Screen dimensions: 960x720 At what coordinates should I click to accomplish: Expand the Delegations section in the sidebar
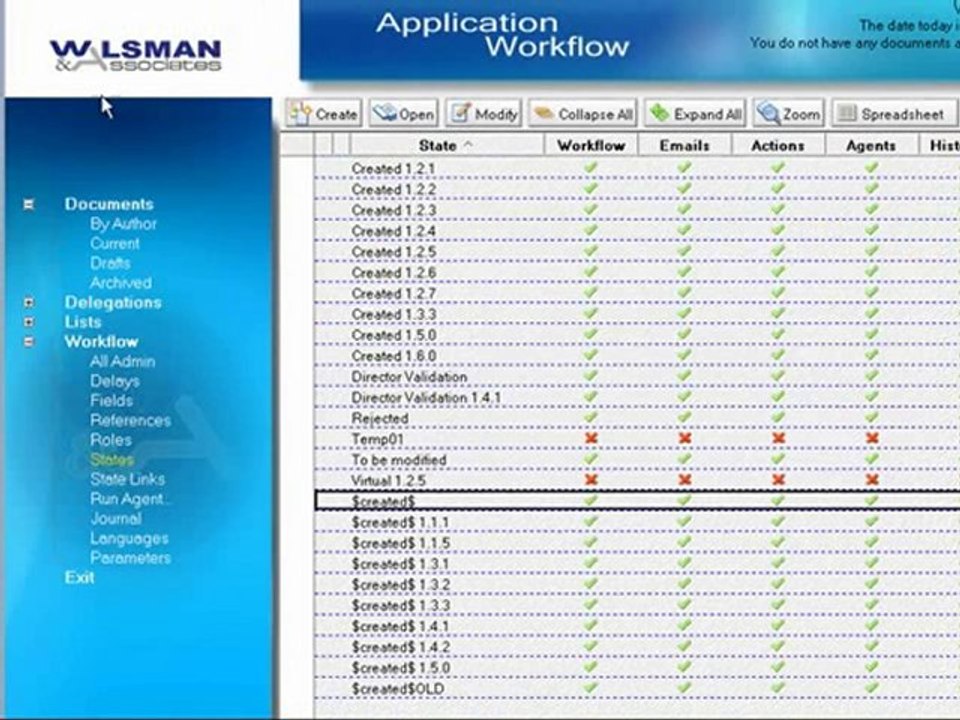29,302
